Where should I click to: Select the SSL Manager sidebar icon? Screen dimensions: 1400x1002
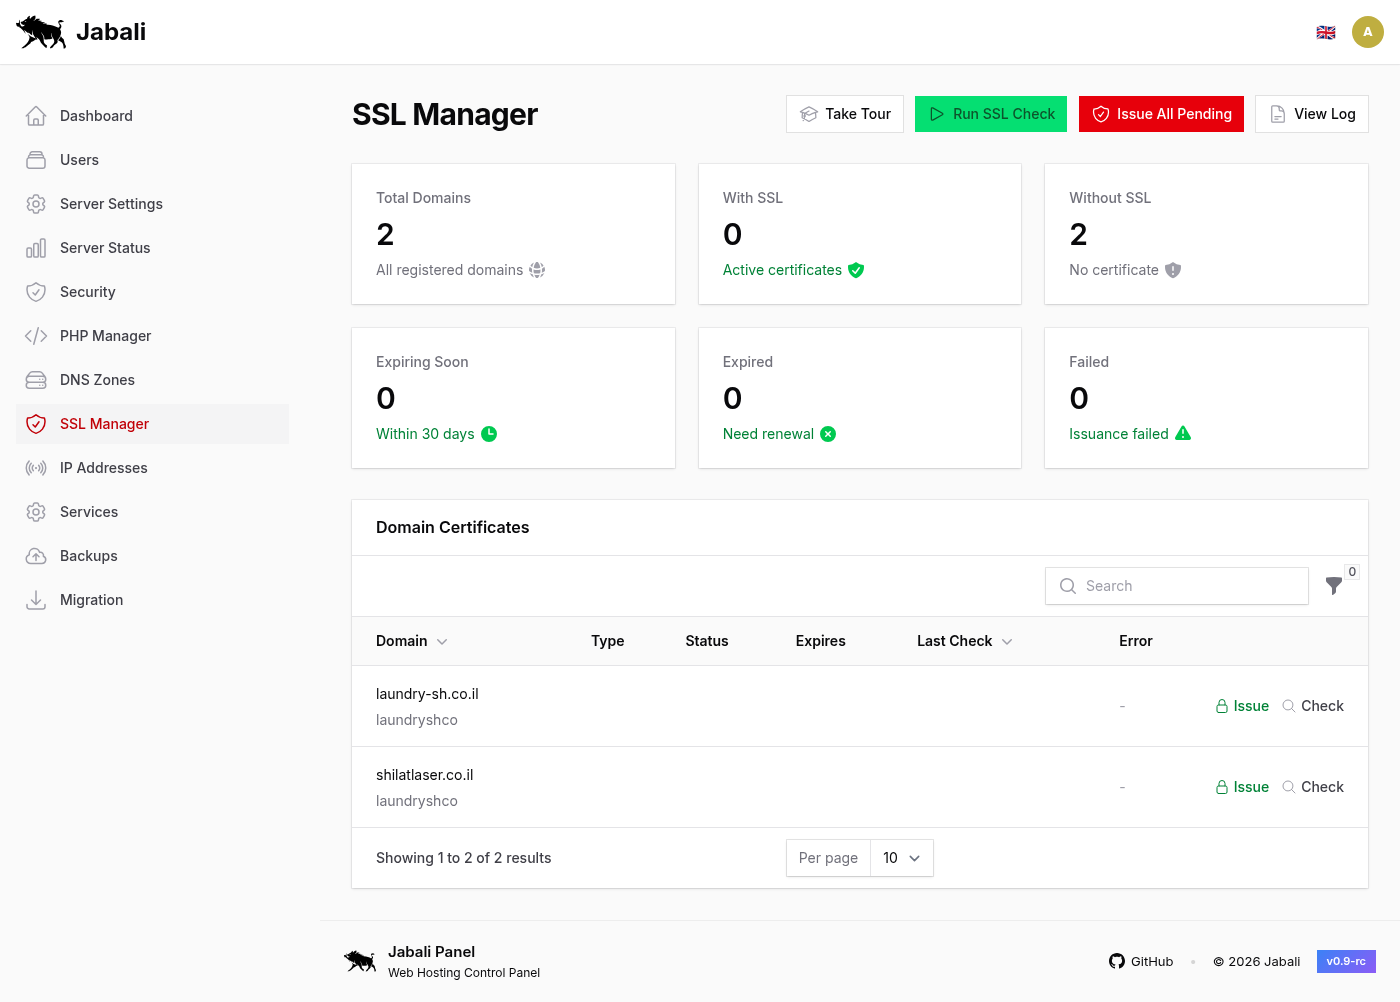coord(36,424)
